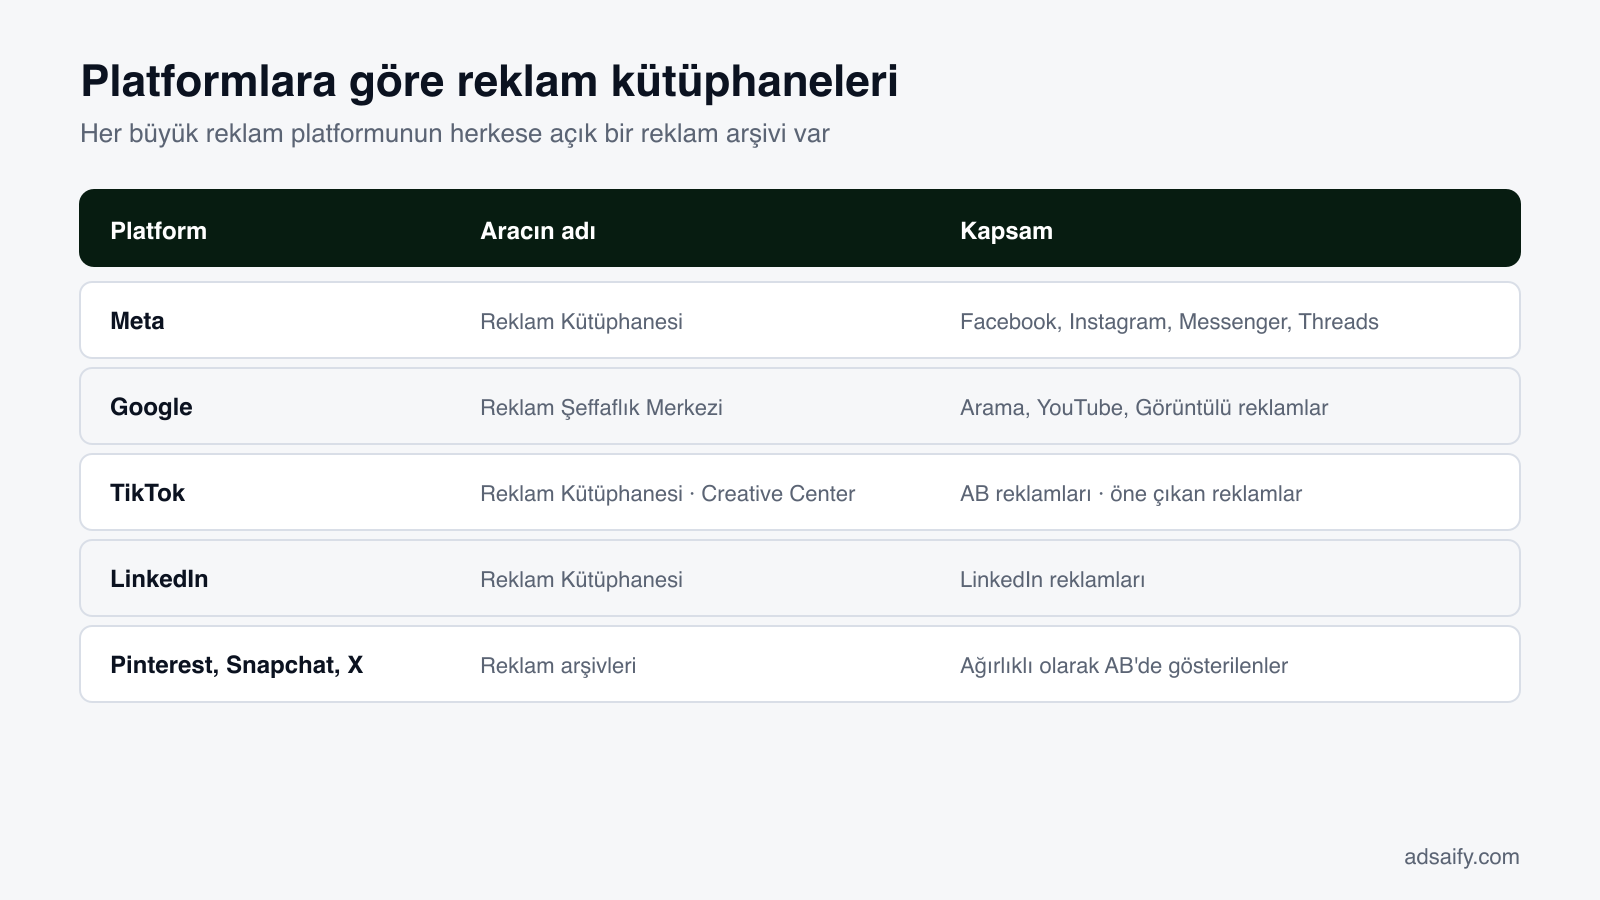This screenshot has height=900, width=1600.
Task: Select the subtitle starting 'Her büyük reklam platformunun'
Action: [455, 133]
